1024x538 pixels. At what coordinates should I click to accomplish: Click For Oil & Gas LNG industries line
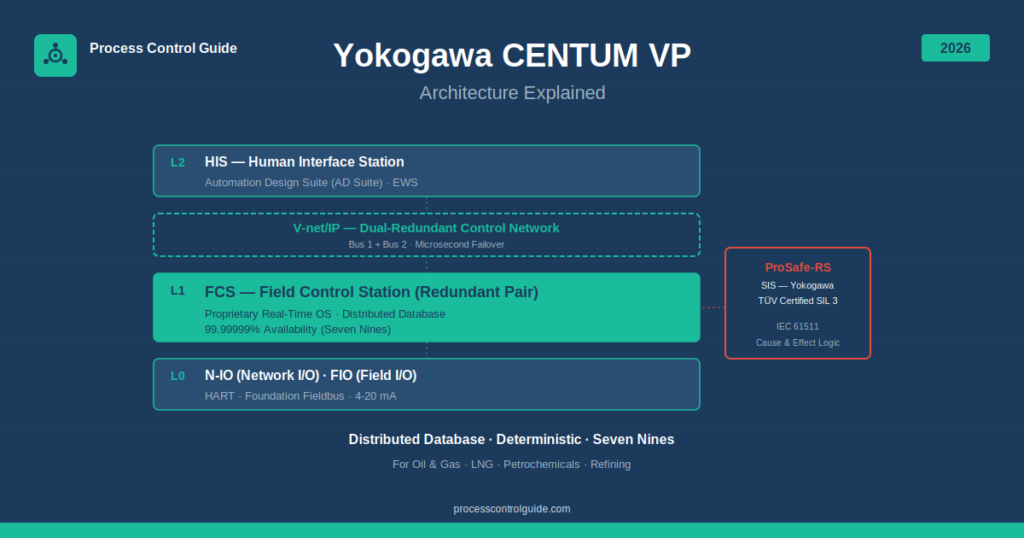coord(511,464)
